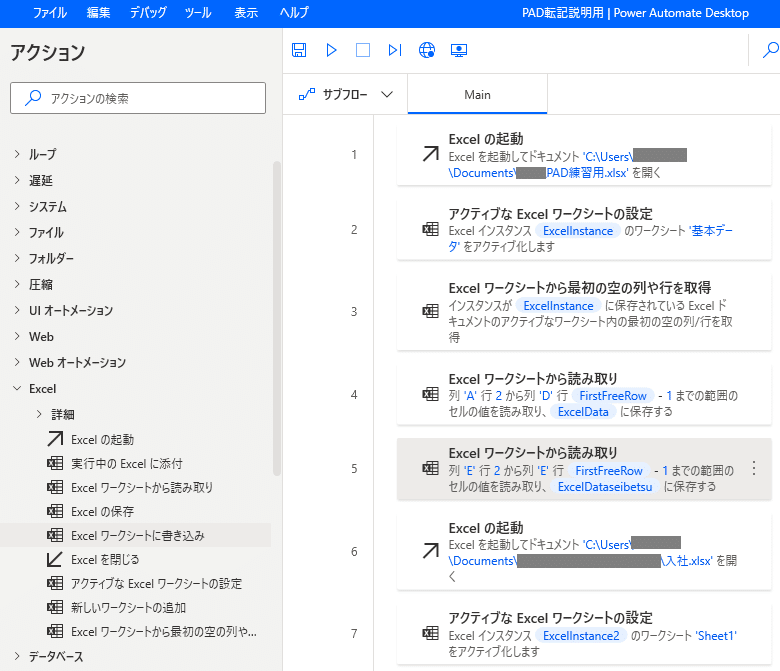780x671 pixels.
Task: Expand the 遅延 action group
Action: tap(17, 180)
